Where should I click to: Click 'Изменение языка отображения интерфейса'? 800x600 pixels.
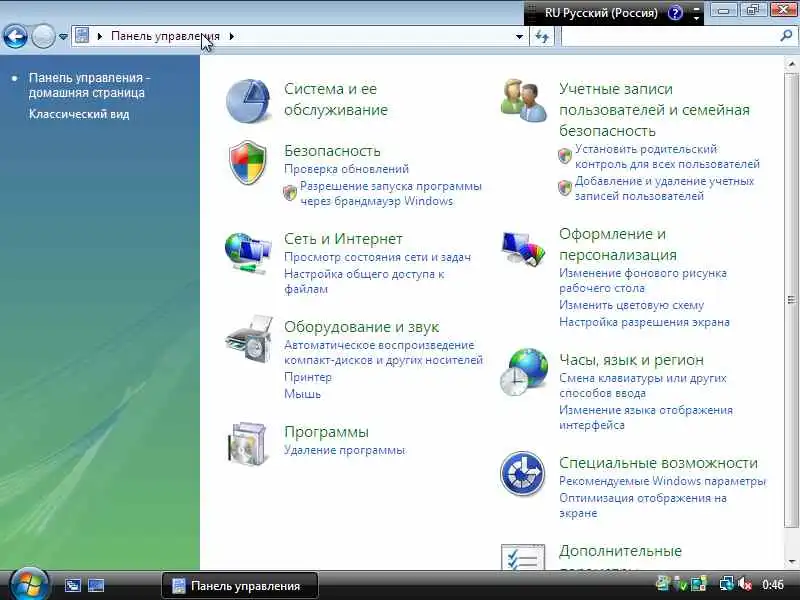pos(646,417)
